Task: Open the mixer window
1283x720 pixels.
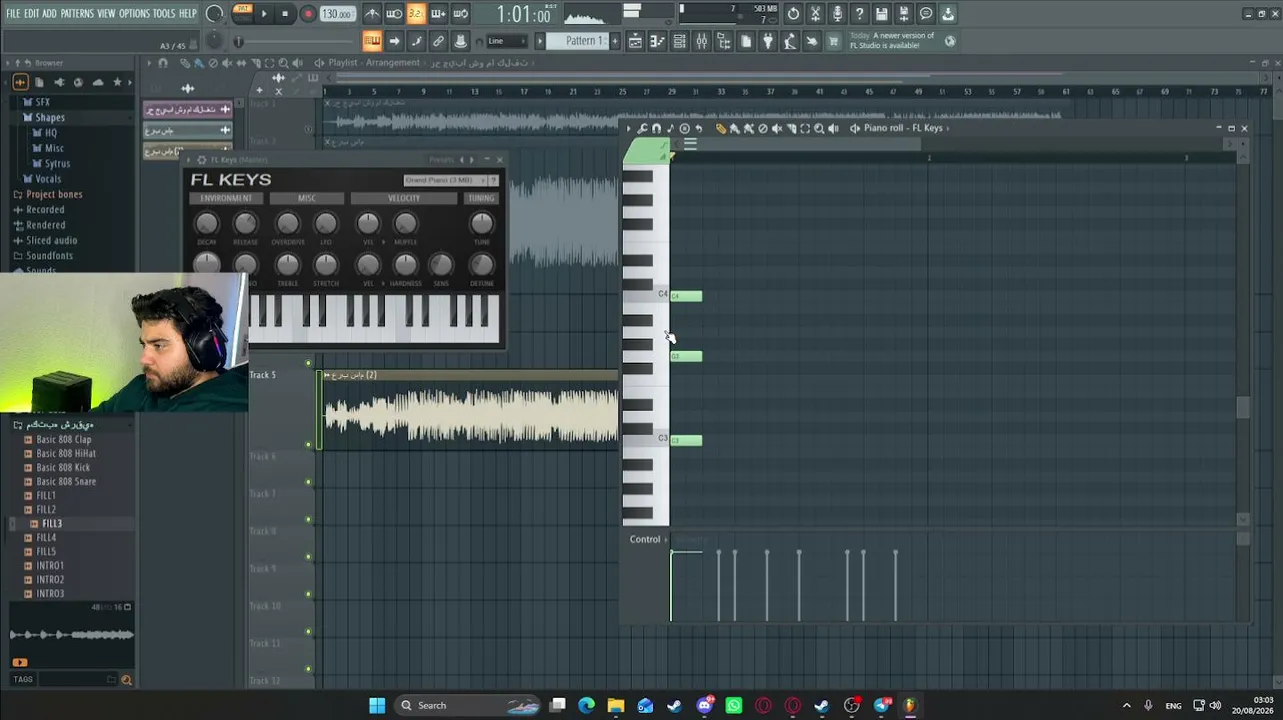Action: (702, 41)
